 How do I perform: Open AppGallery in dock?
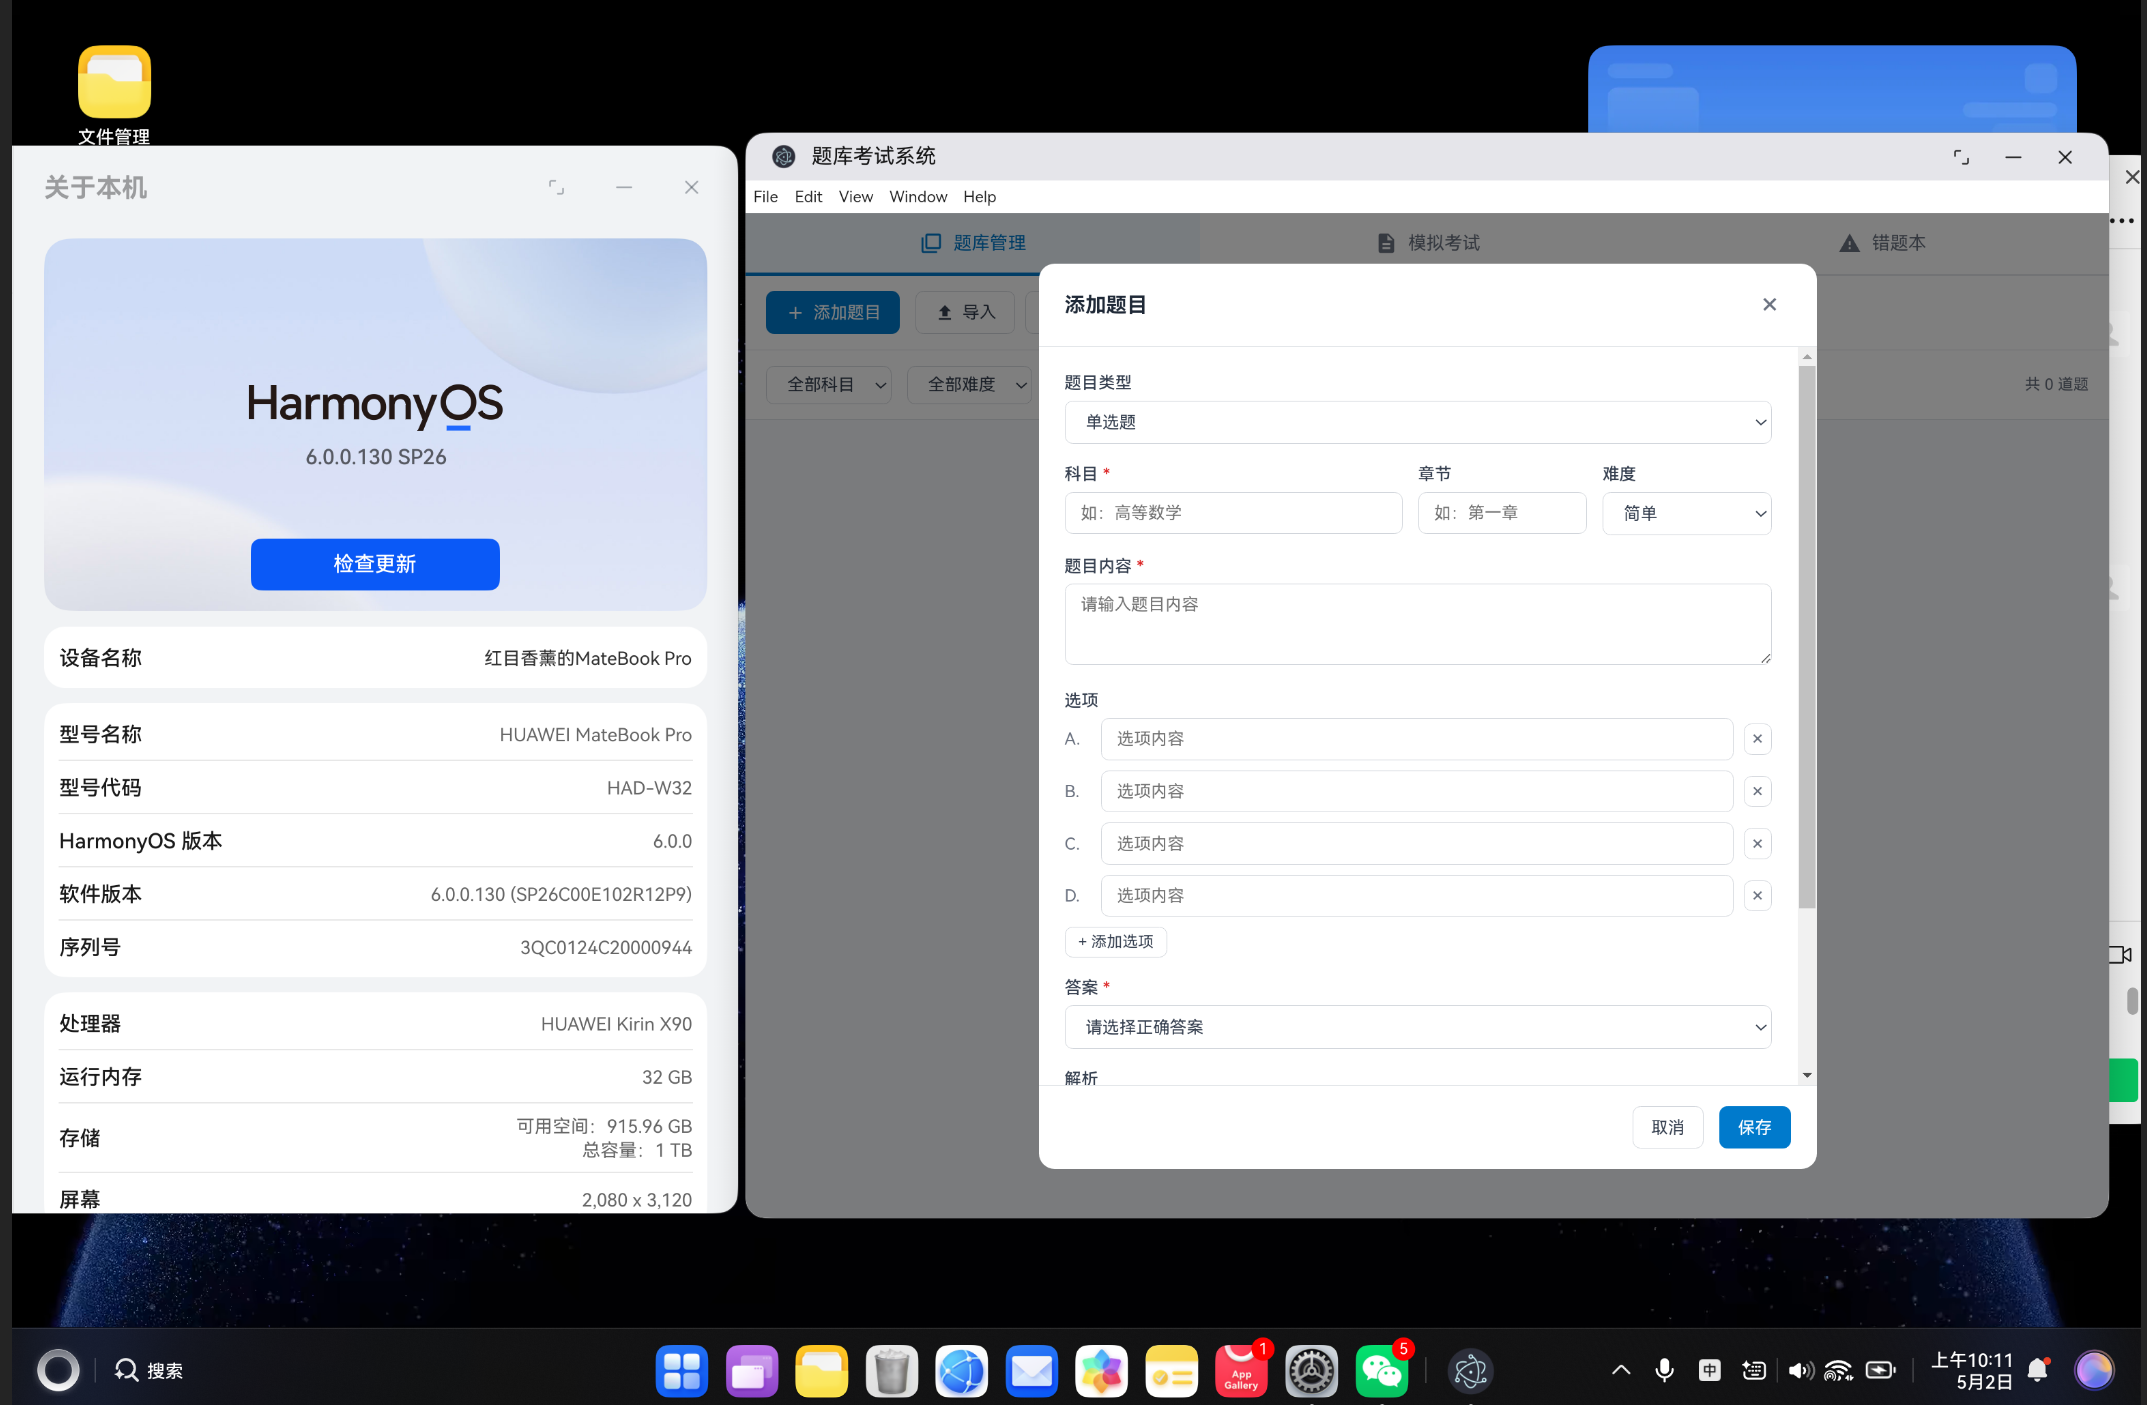tap(1241, 1370)
